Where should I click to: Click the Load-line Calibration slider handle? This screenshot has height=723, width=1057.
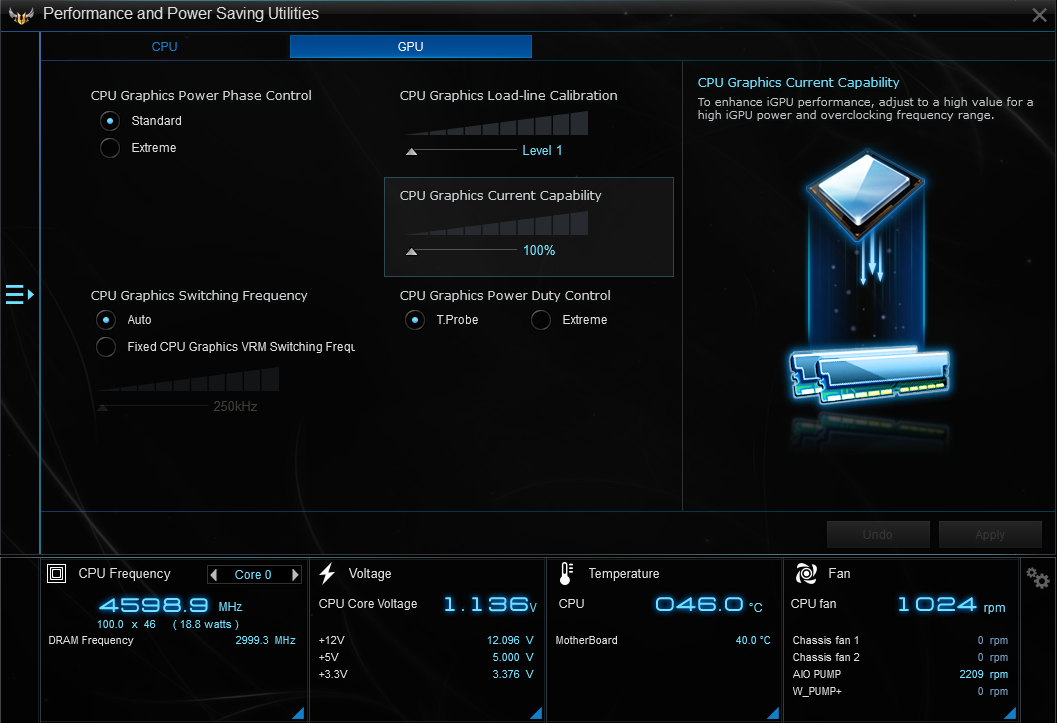click(x=411, y=152)
